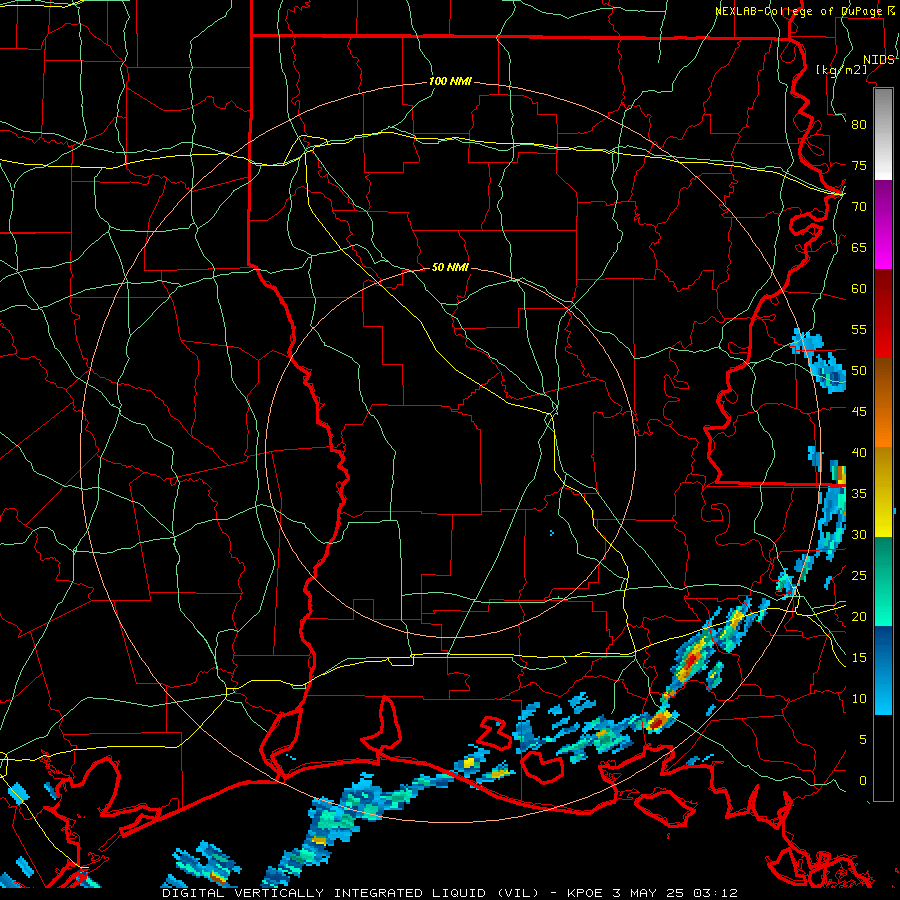
Task: Pick the brown band of the color scale
Action: [883, 382]
